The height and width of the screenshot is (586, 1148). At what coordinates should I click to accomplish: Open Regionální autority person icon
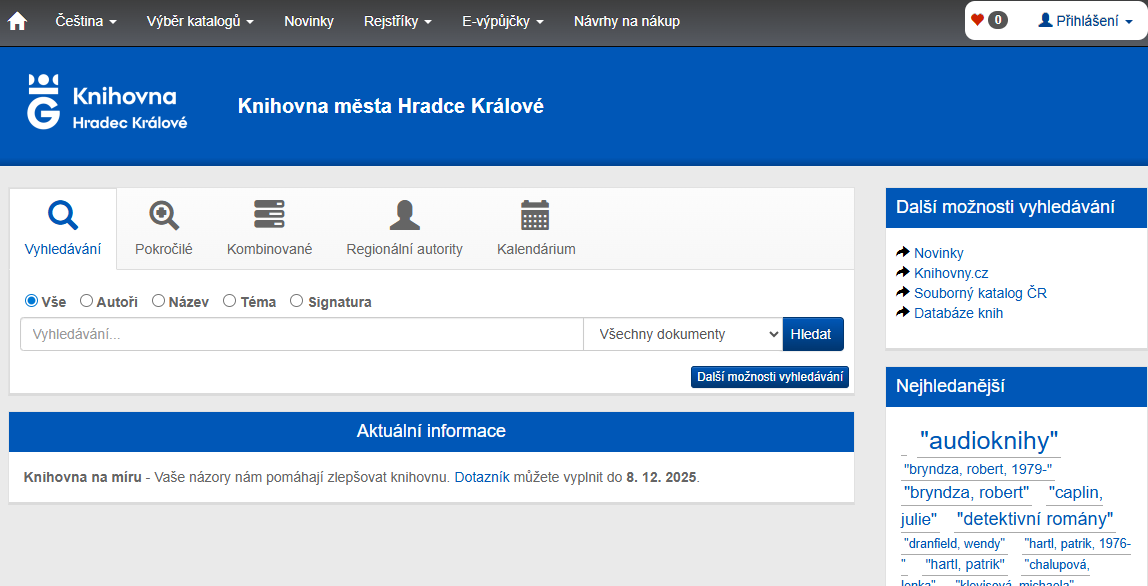click(404, 215)
